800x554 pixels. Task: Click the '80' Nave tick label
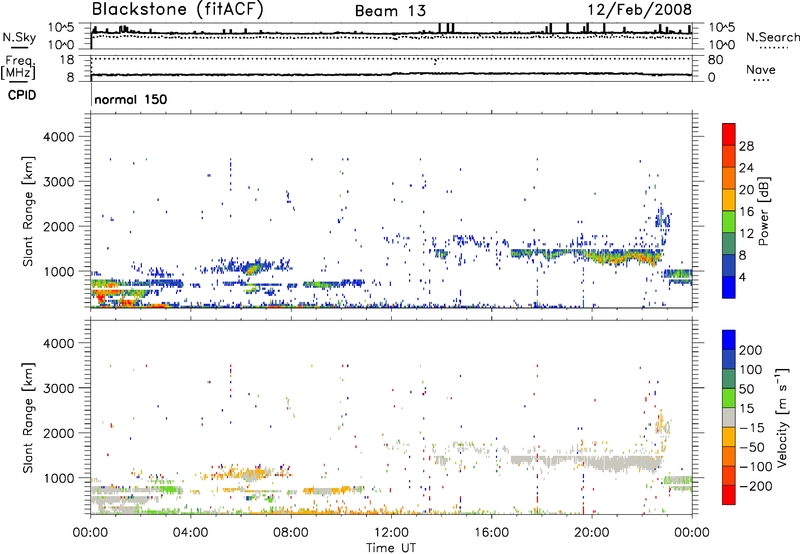715,60
